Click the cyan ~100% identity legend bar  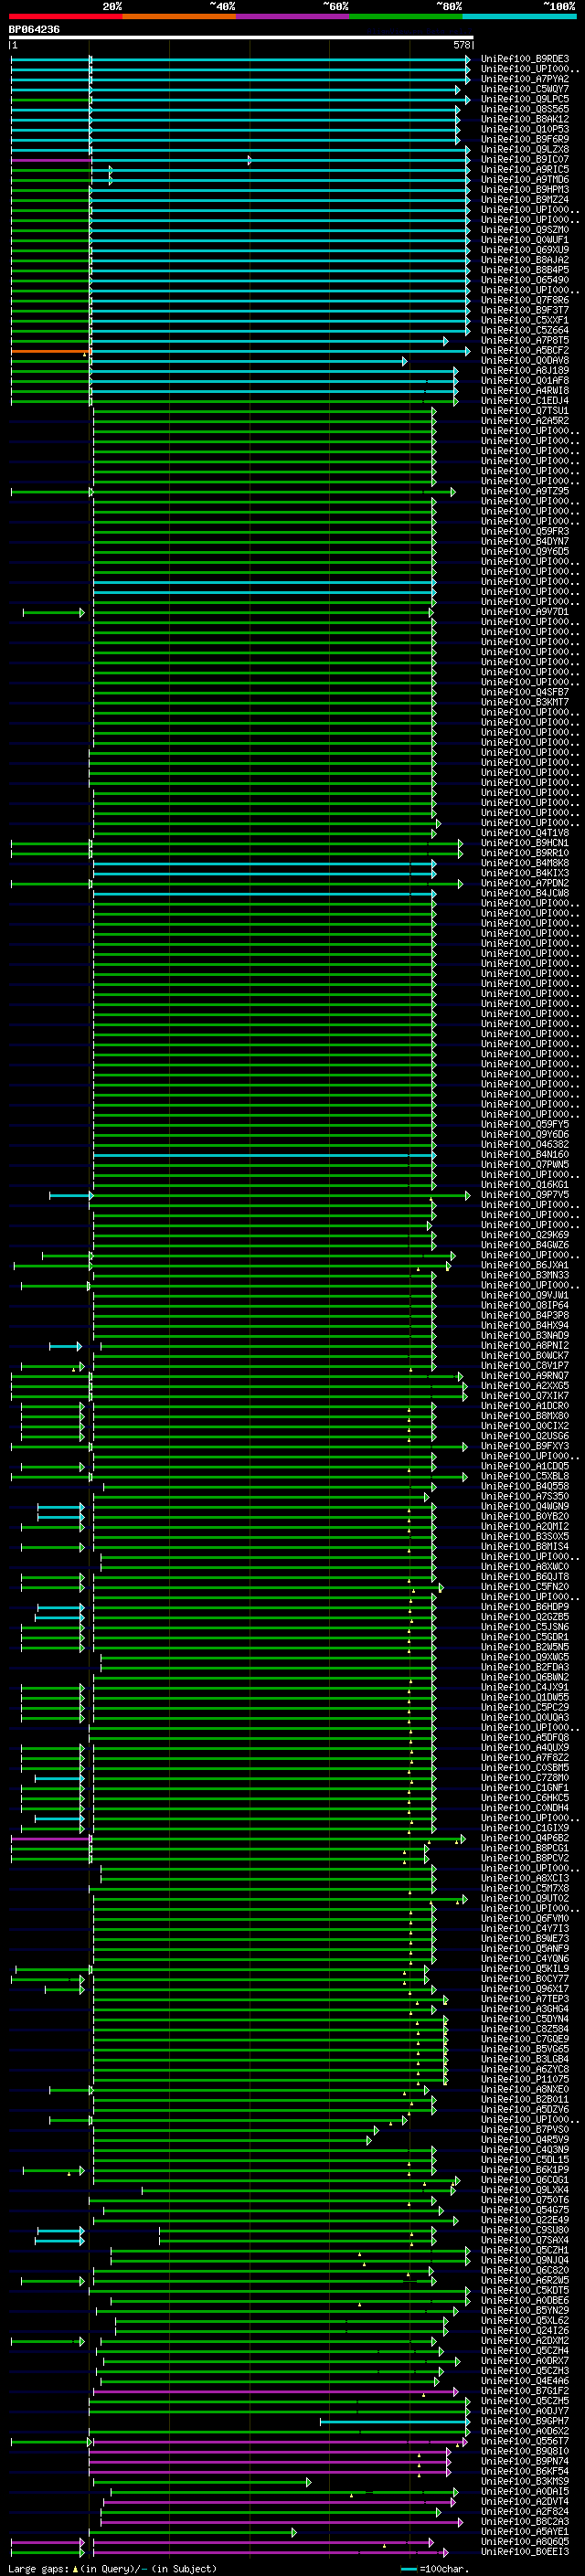coord(519,16)
